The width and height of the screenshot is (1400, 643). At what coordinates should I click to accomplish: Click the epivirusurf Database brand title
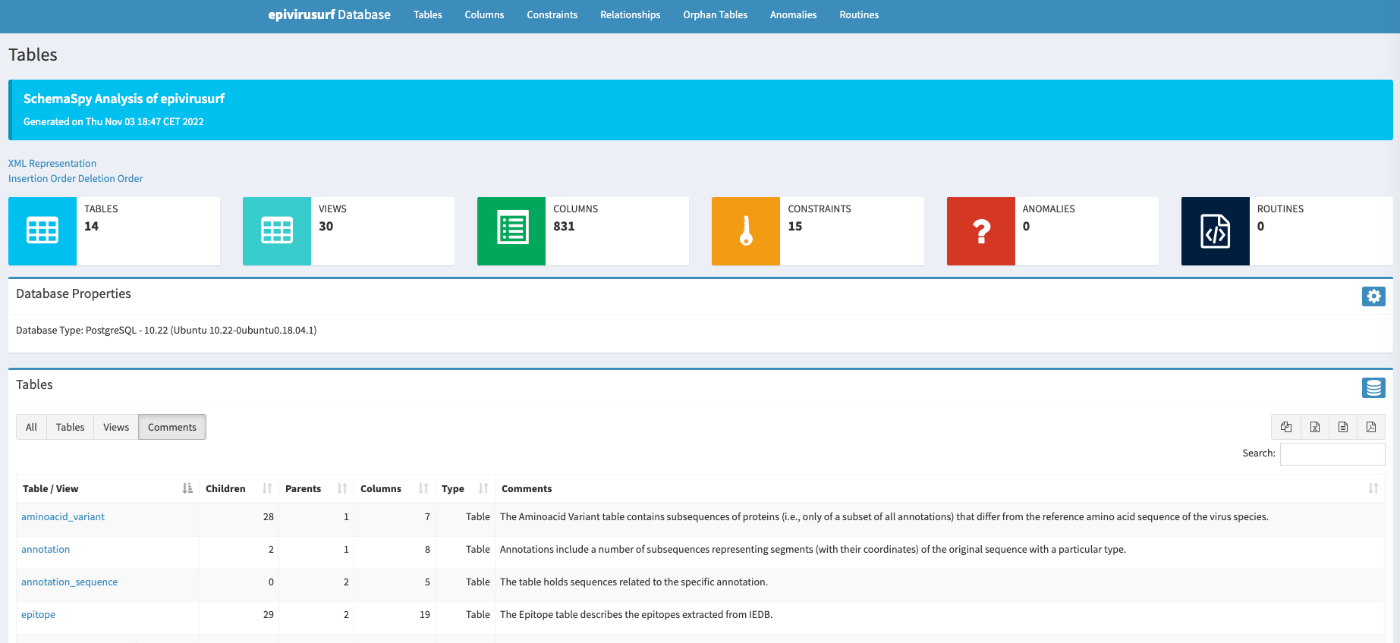329,15
